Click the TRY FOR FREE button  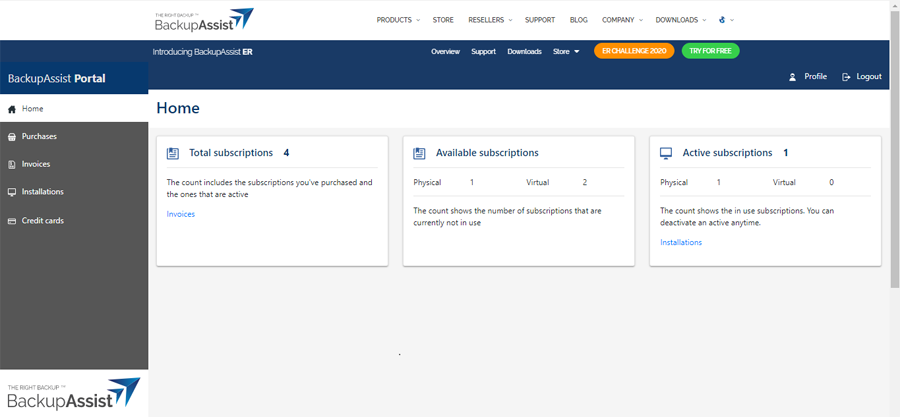[x=711, y=51]
